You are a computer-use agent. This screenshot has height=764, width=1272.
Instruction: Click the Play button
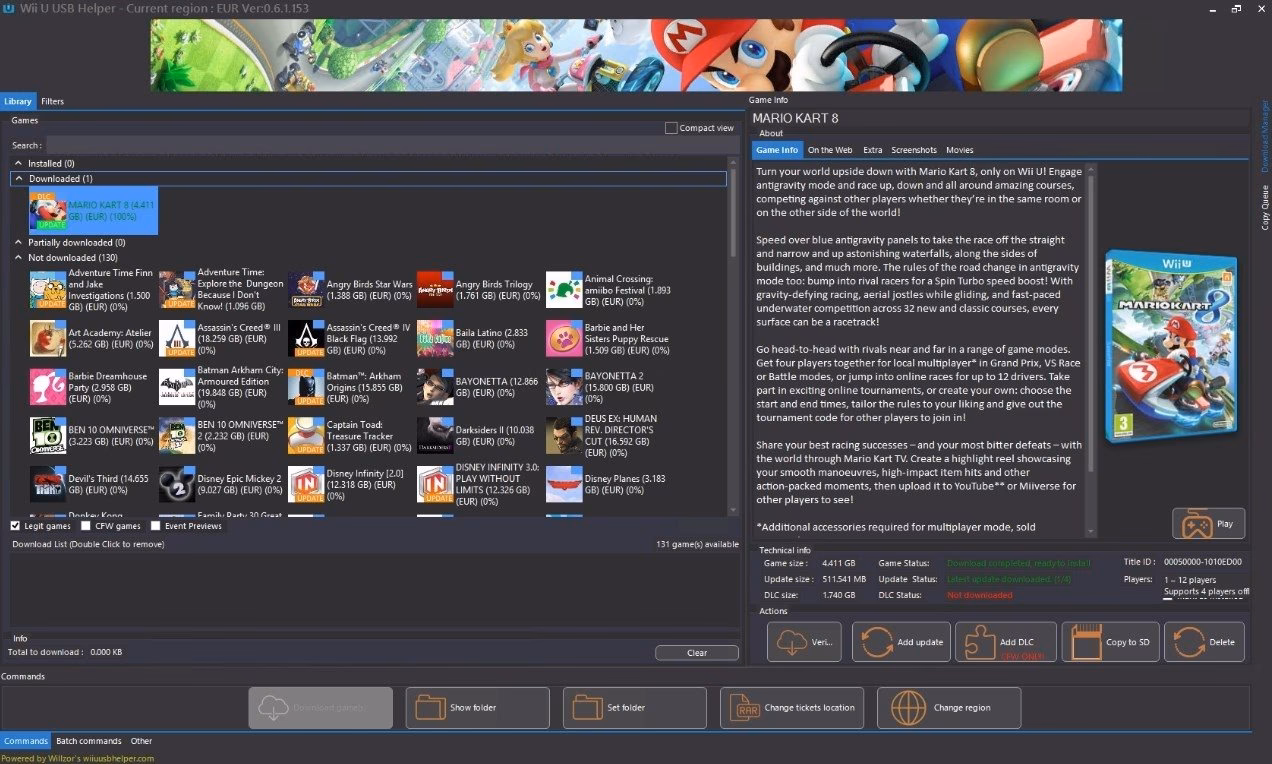click(1208, 523)
